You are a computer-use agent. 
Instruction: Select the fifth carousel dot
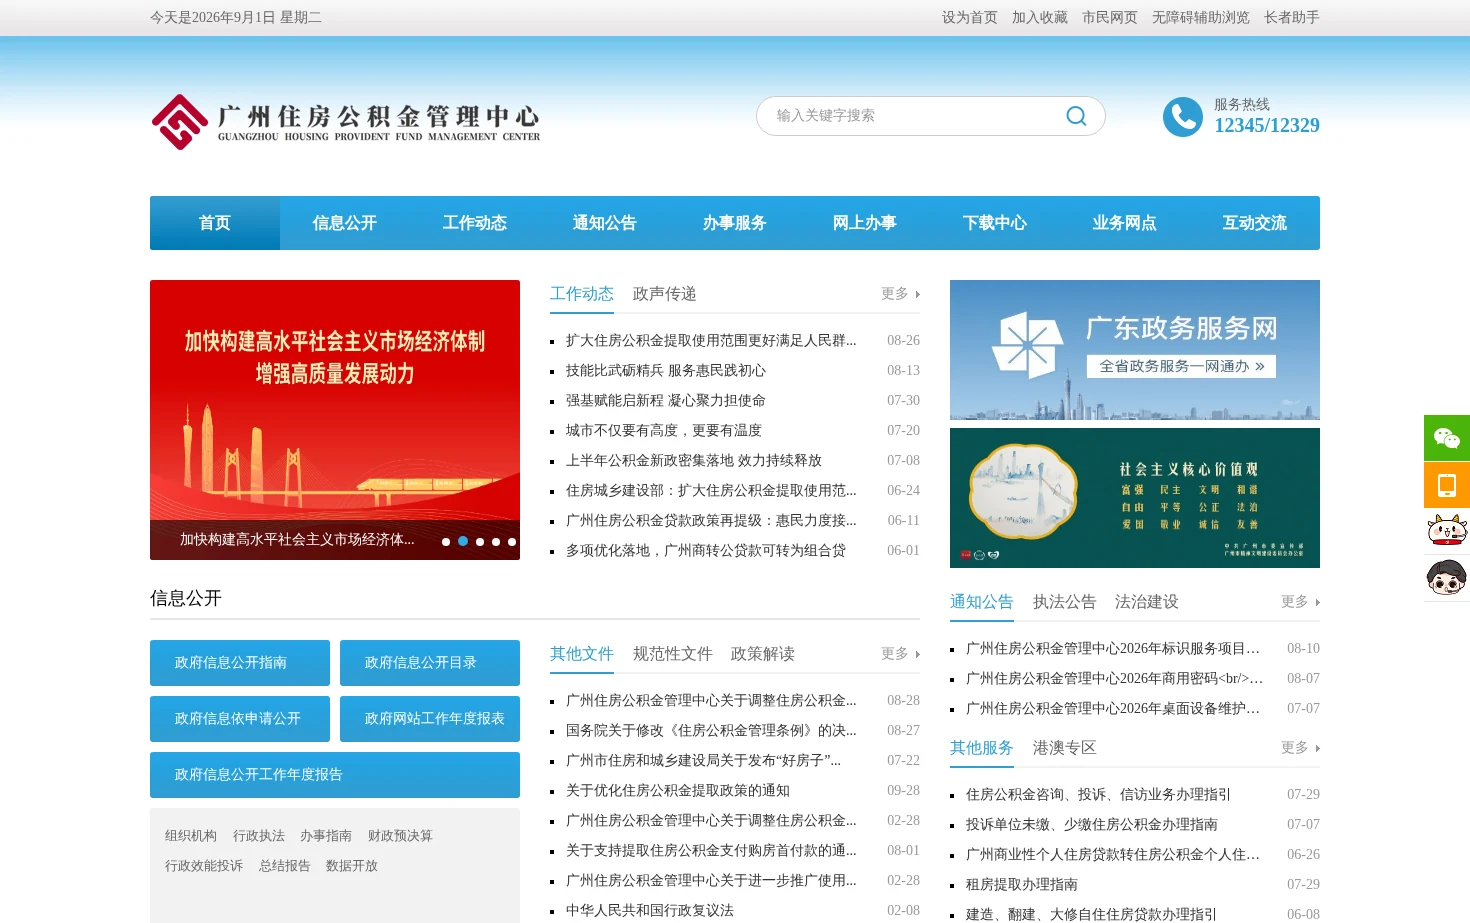(x=512, y=541)
